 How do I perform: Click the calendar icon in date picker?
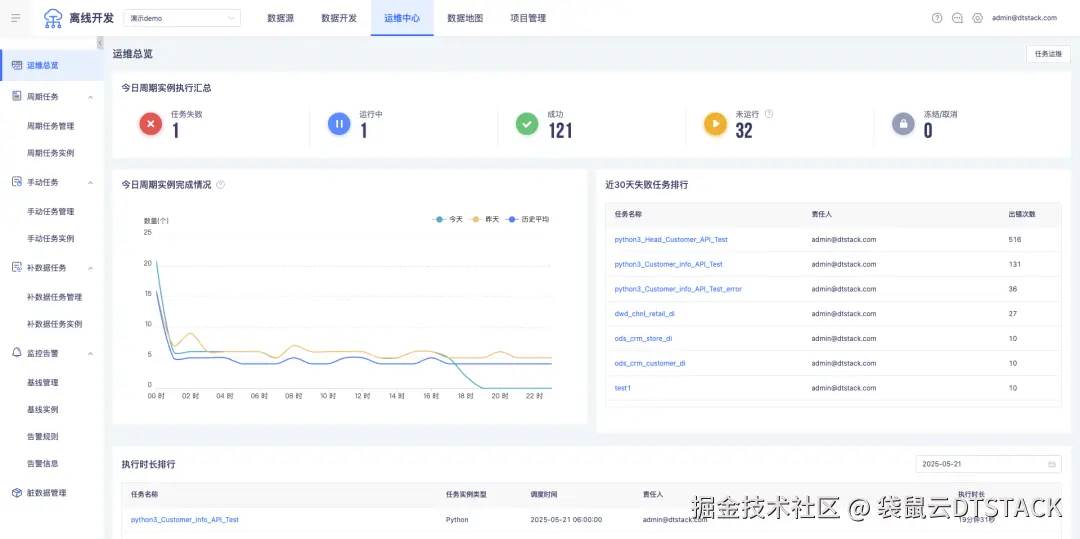tap(1052, 465)
